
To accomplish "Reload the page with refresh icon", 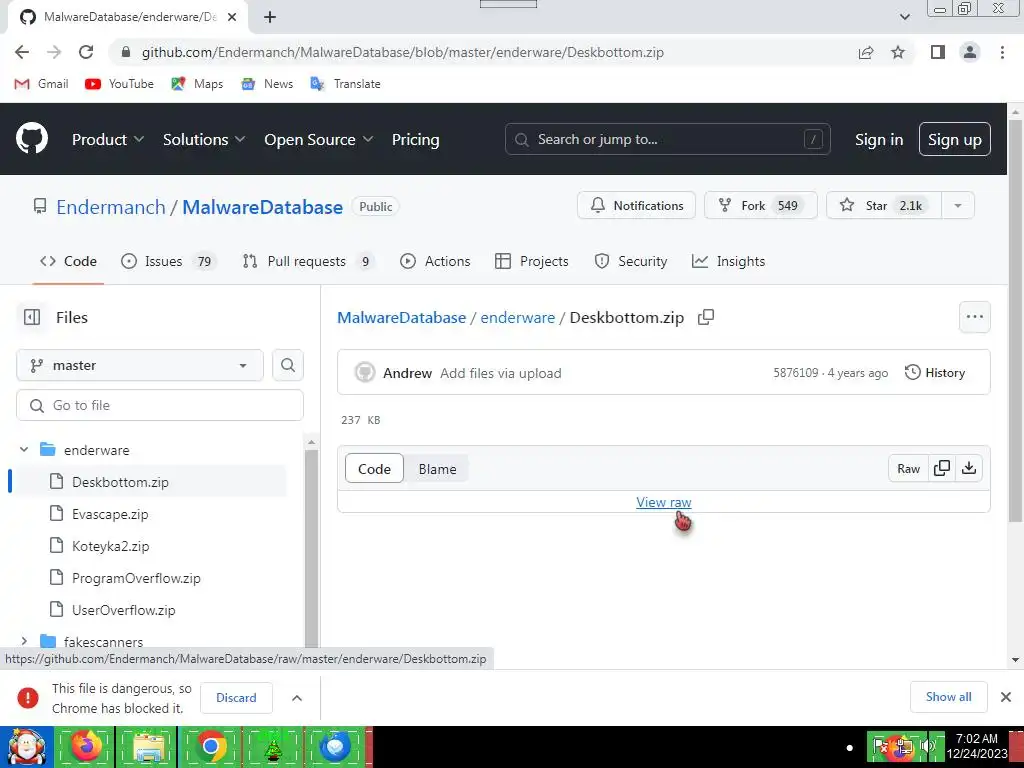I will click(86, 52).
